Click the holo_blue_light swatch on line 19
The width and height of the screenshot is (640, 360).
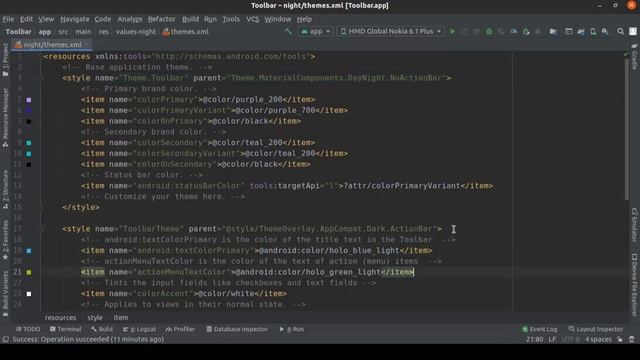click(29, 251)
